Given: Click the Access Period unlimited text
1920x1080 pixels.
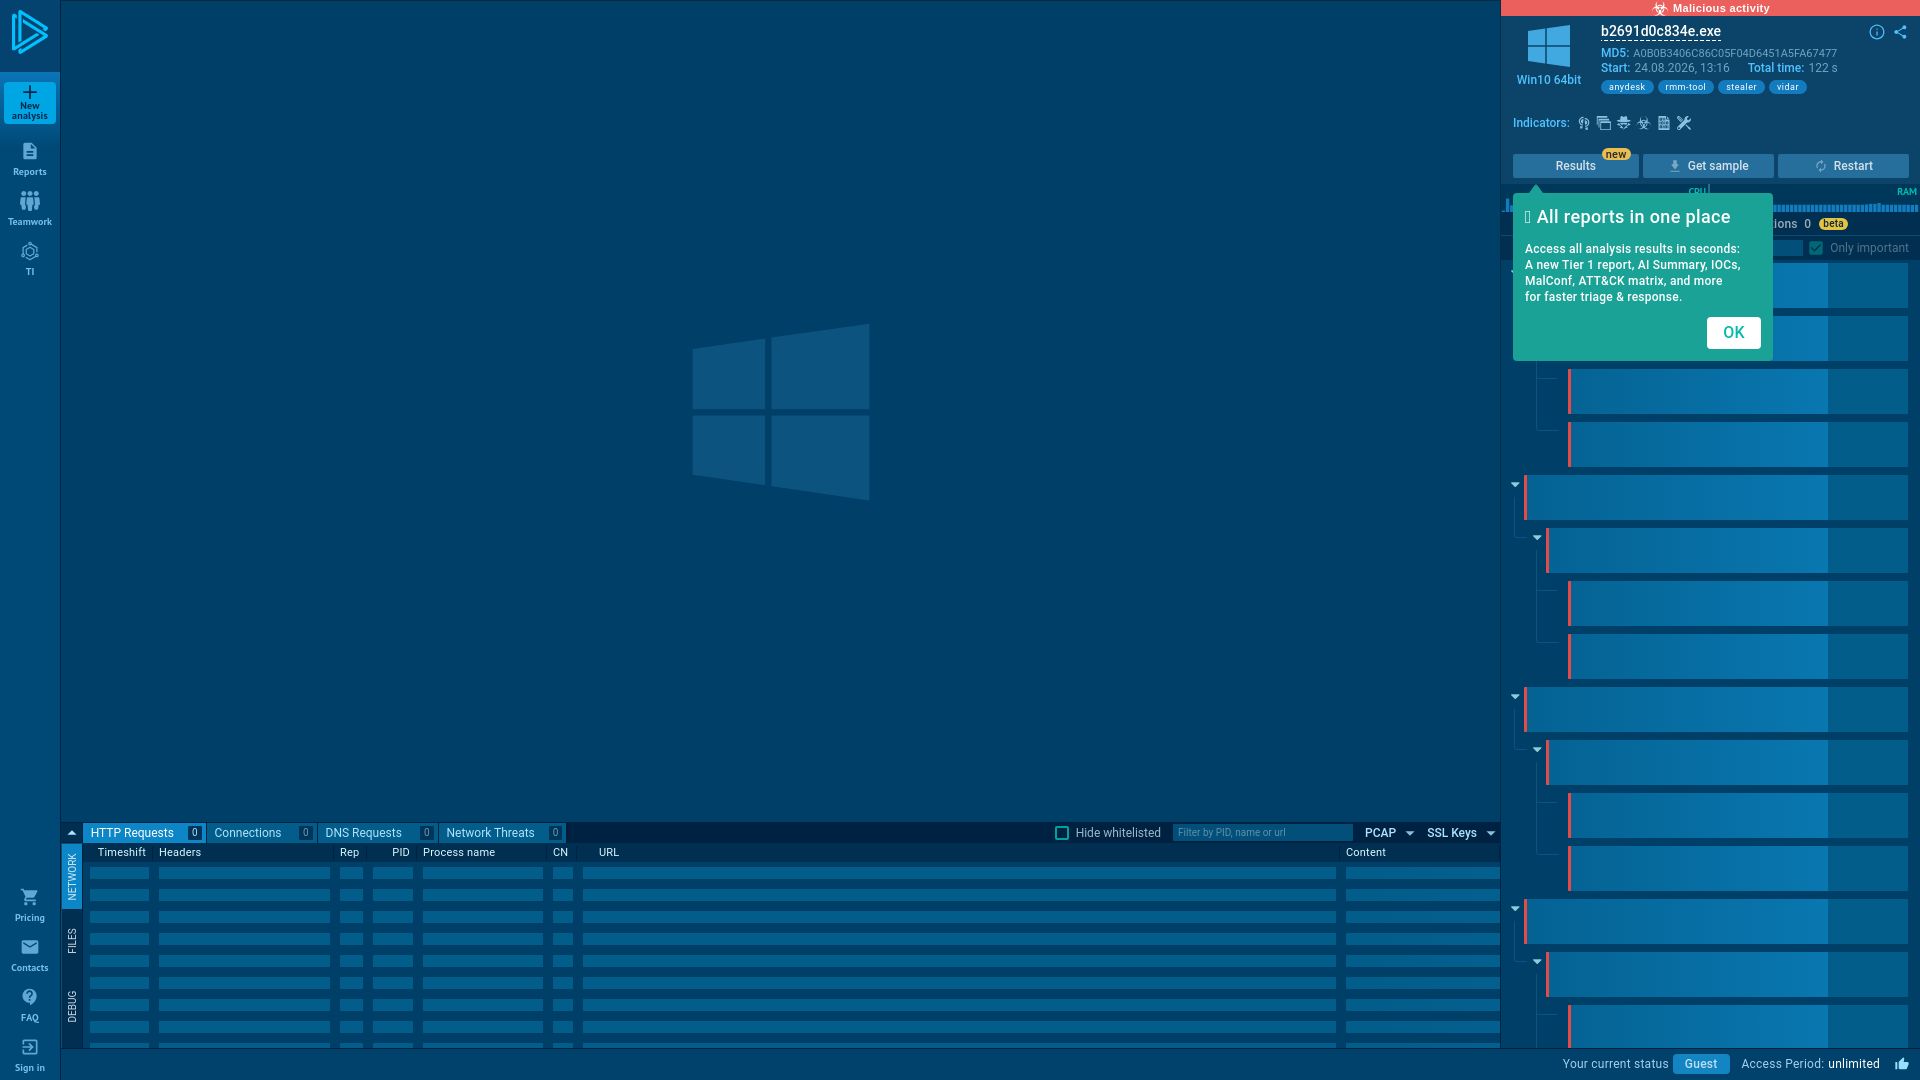Looking at the screenshot, I should pos(1811,1064).
